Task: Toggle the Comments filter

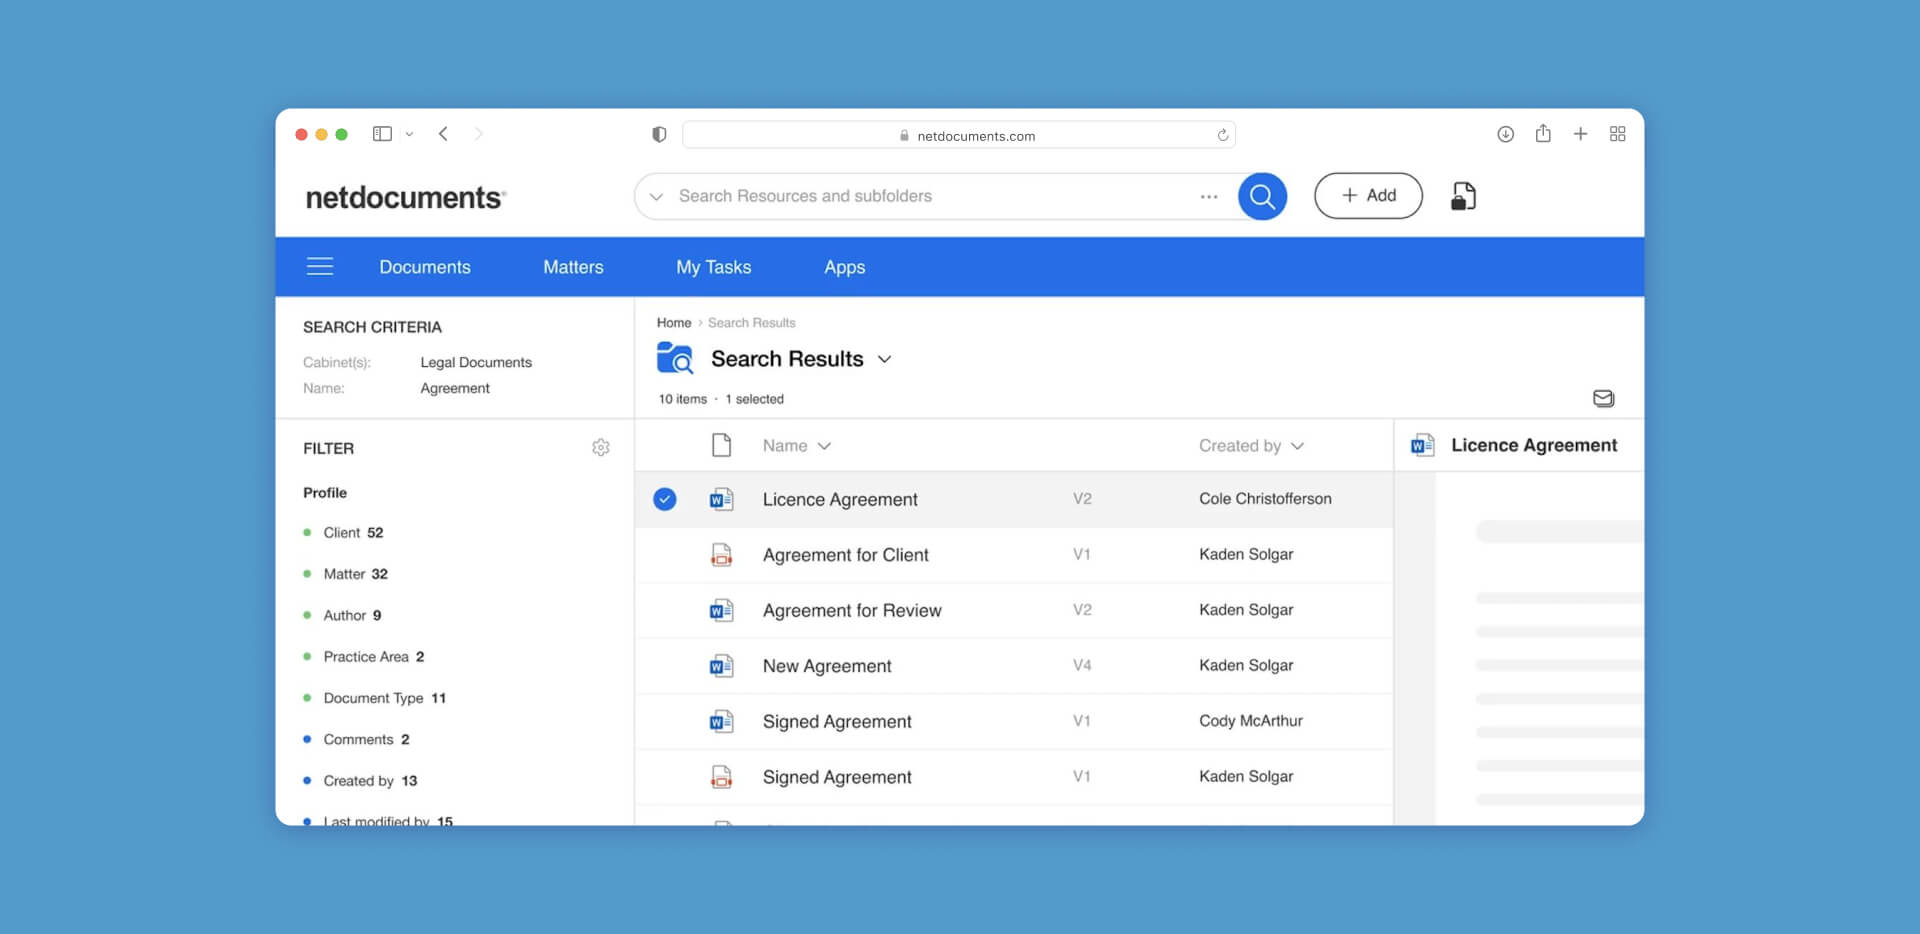Action: click(x=356, y=739)
